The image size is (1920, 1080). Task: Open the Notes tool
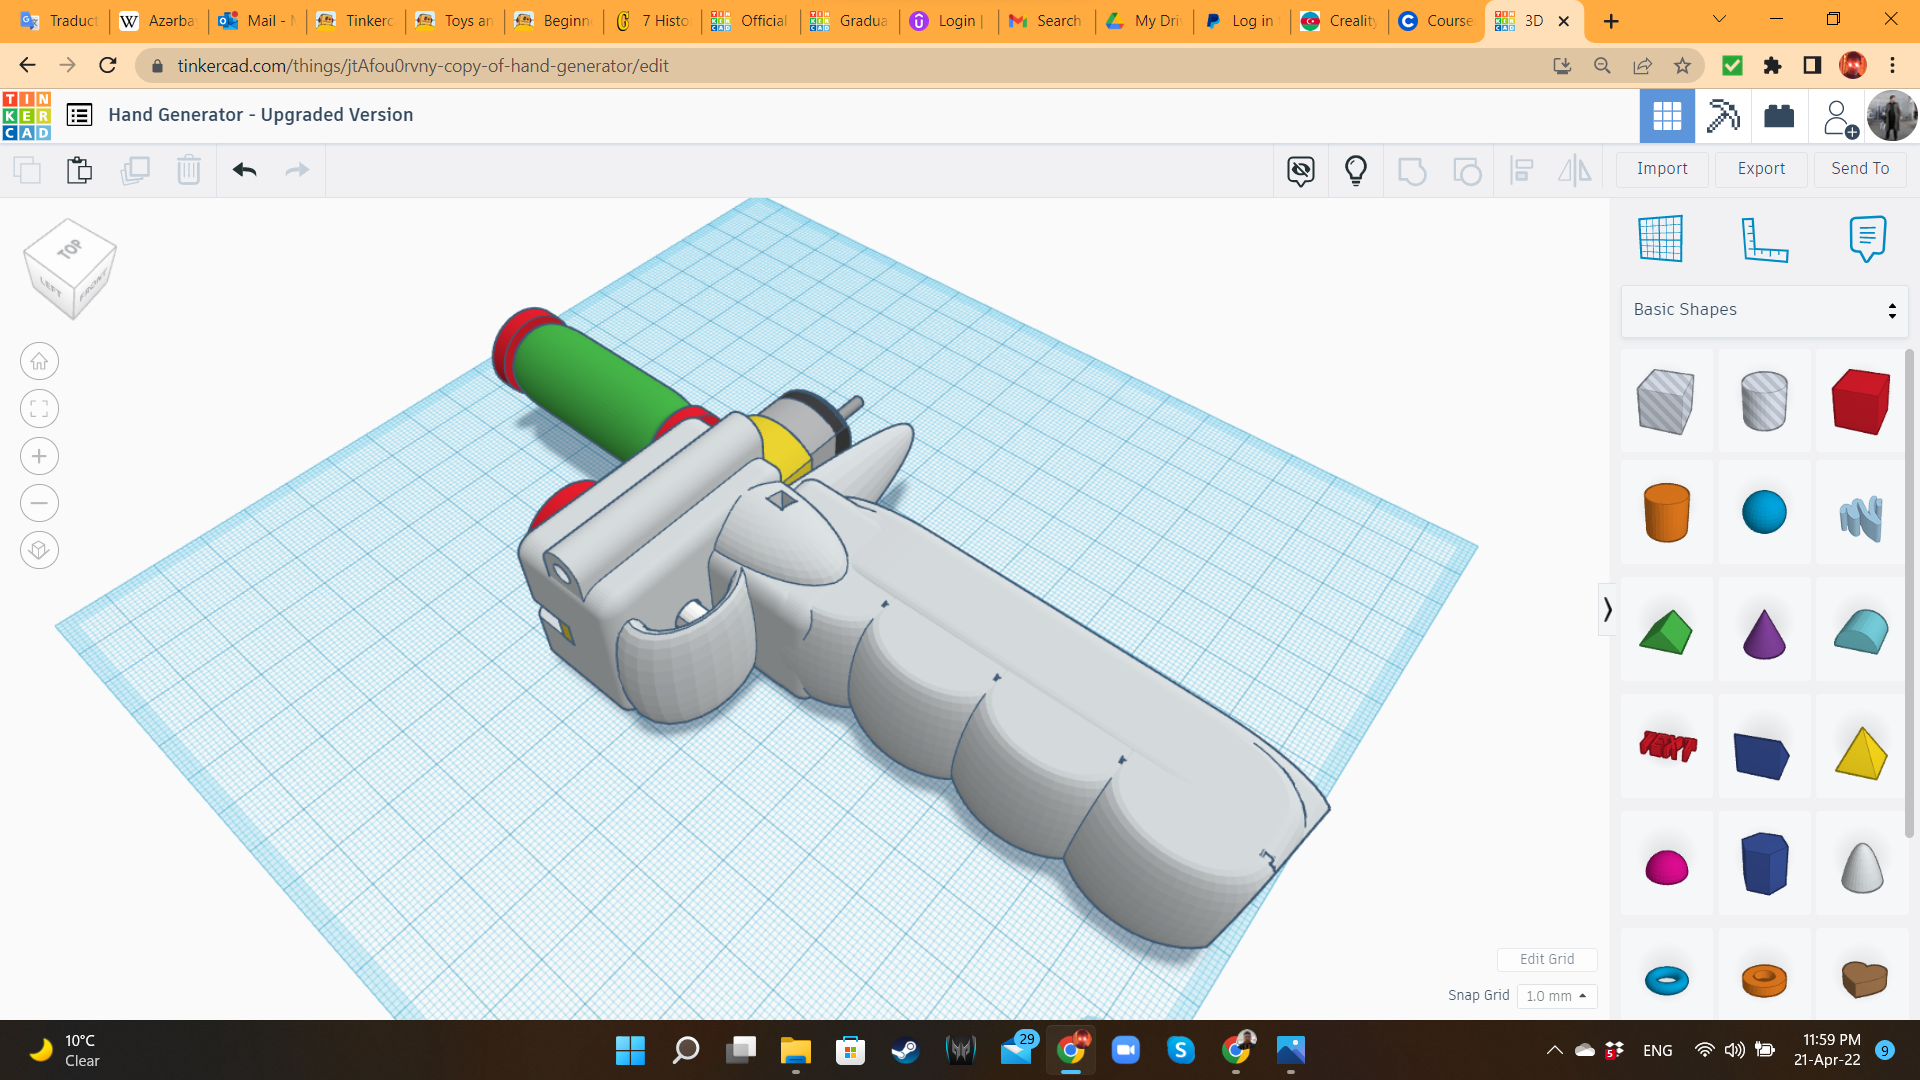click(x=1867, y=239)
